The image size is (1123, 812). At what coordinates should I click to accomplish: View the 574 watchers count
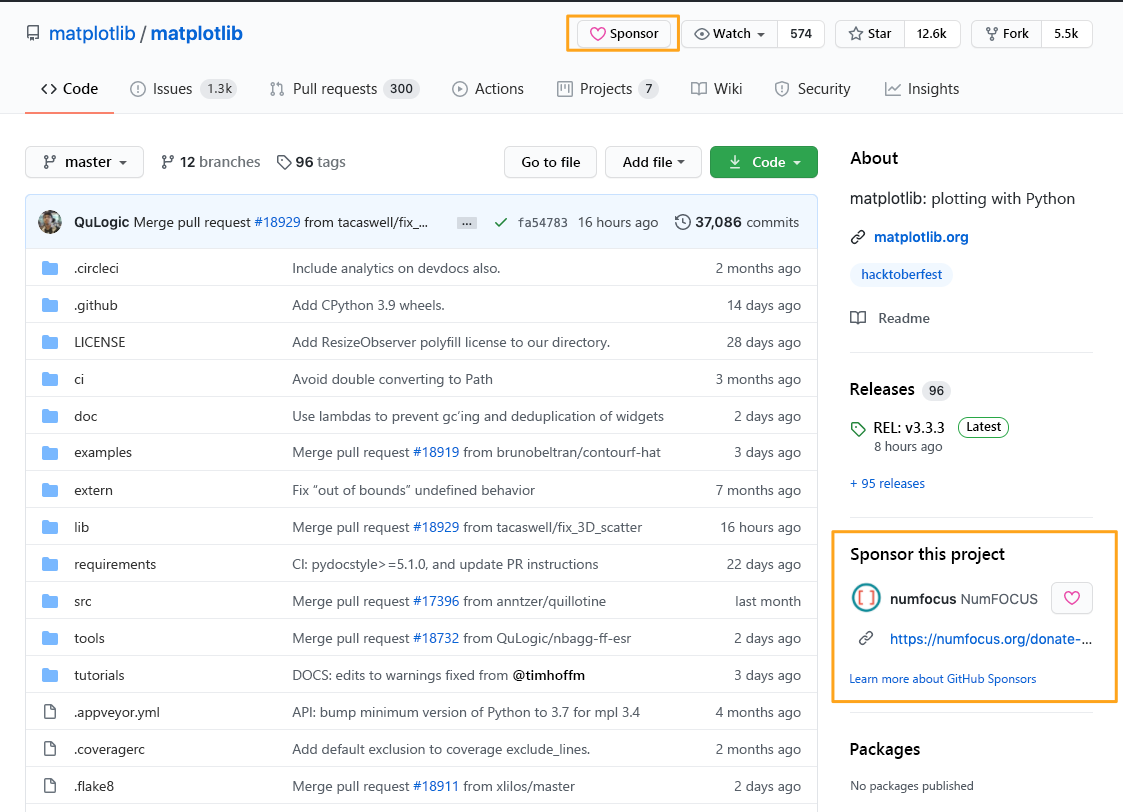click(801, 34)
